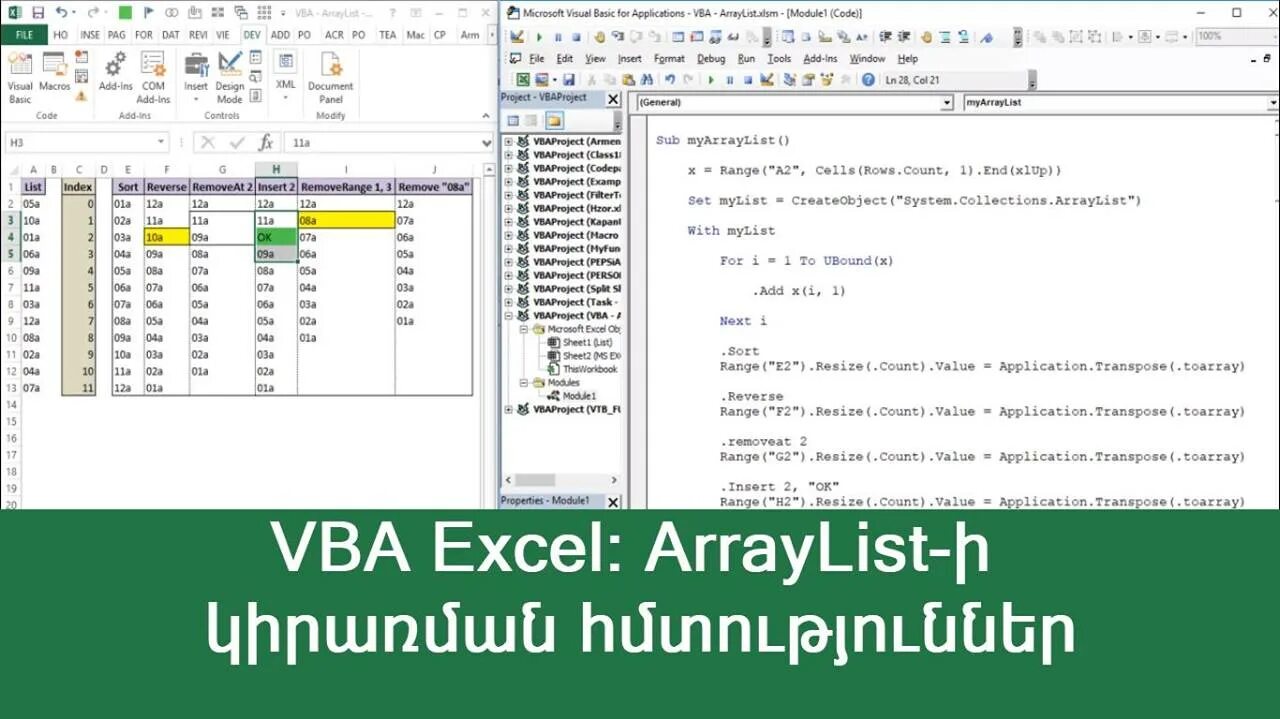
Task: Open VBA Help question mark icon
Action: tap(868, 80)
